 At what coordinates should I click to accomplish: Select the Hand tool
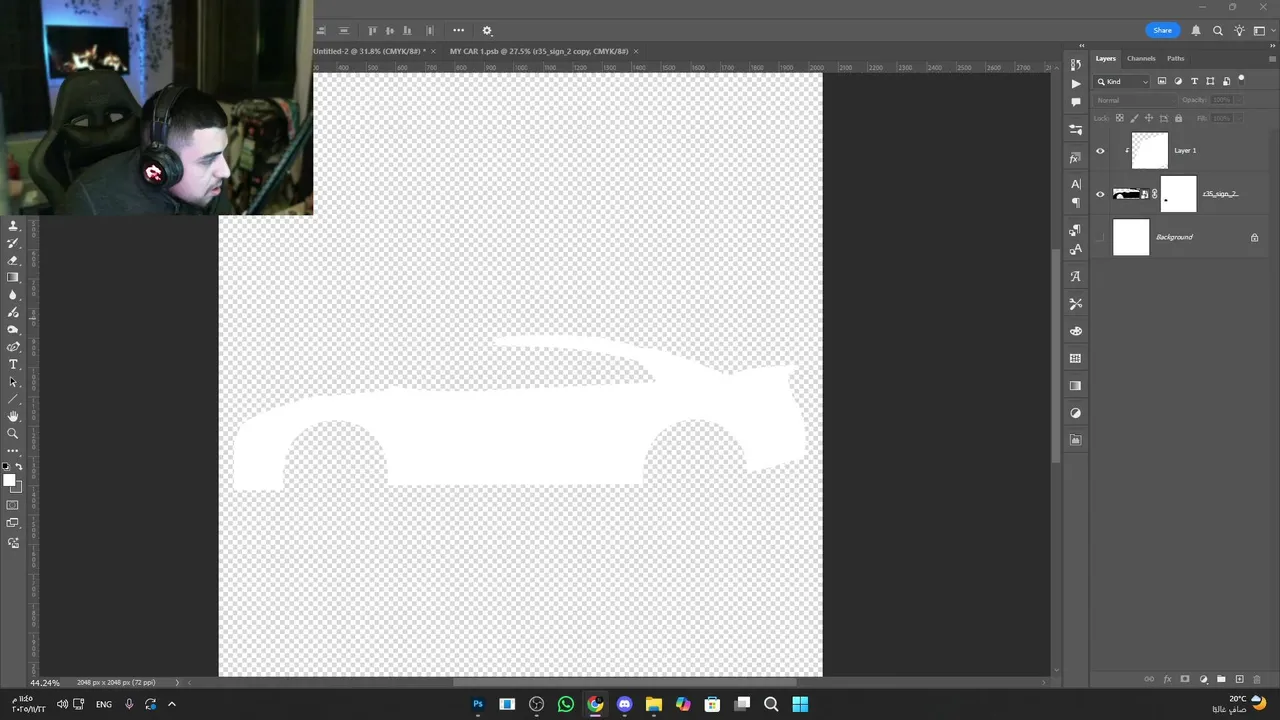click(13, 416)
